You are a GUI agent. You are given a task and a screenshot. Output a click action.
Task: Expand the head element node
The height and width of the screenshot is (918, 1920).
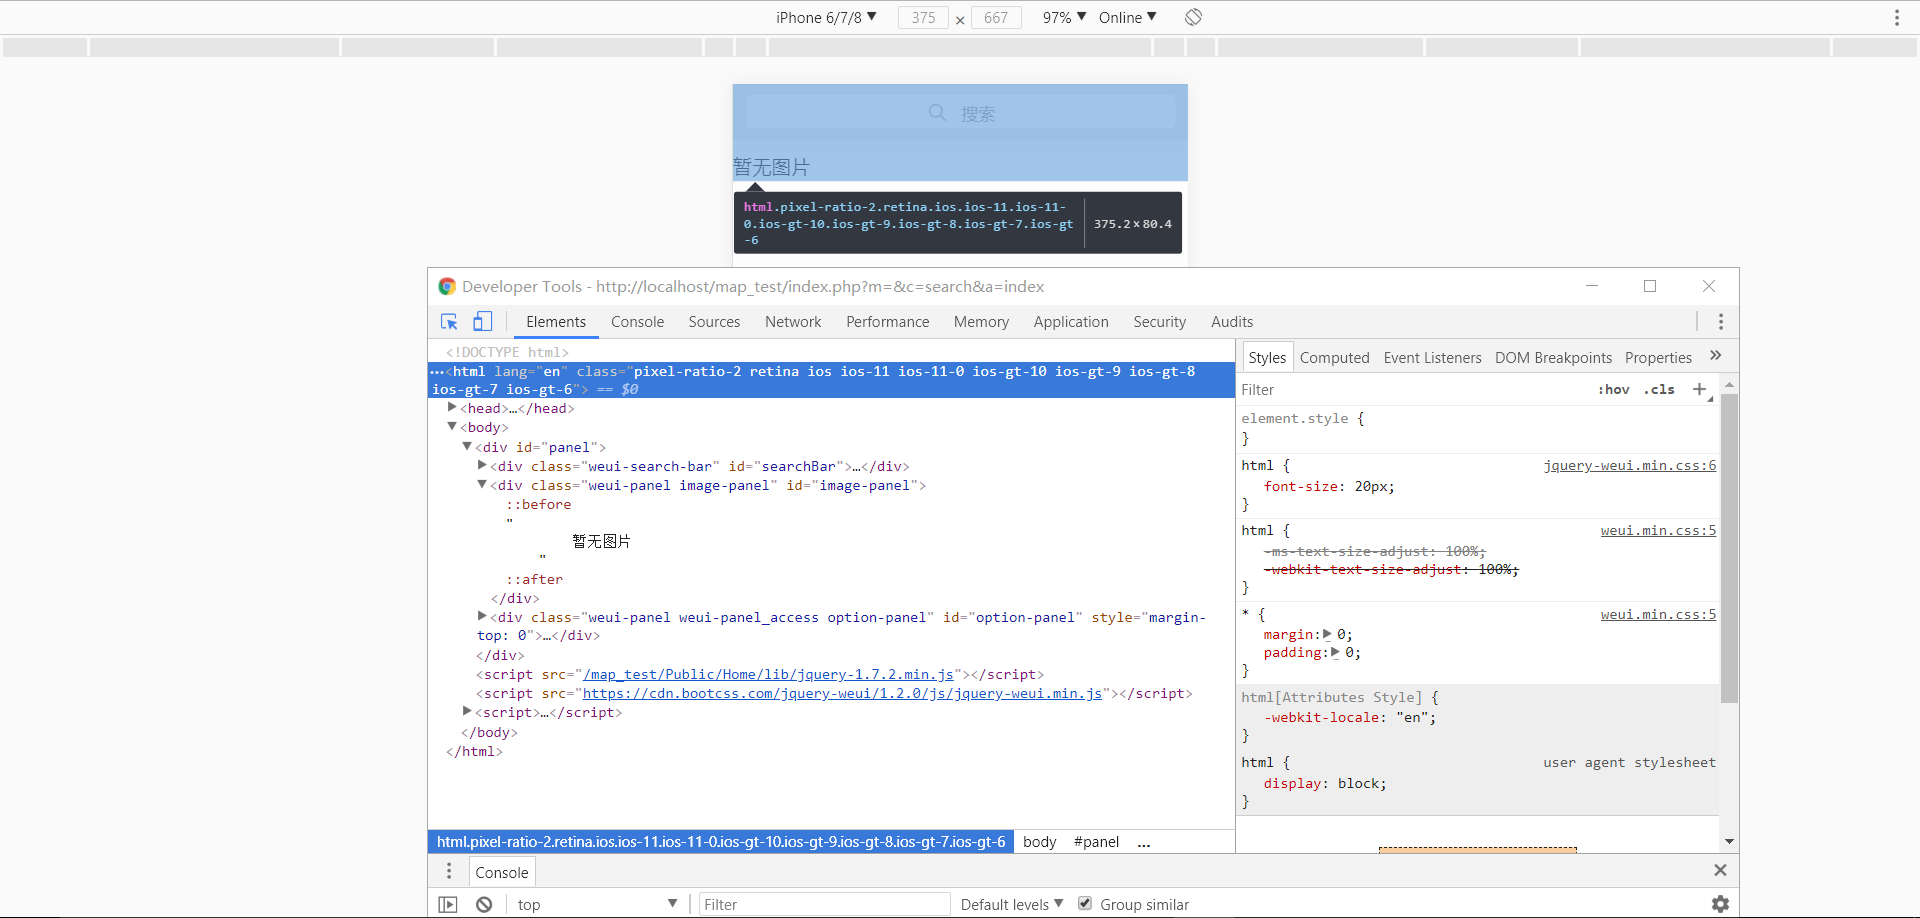click(452, 407)
